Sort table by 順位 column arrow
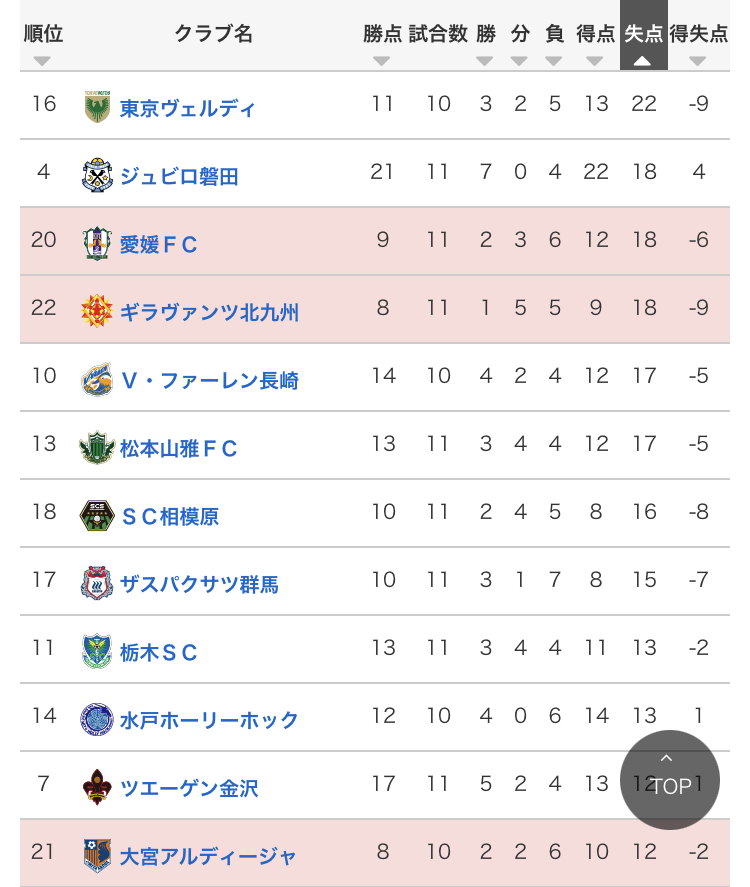Viewport: 750px width, 887px height. tap(42, 60)
